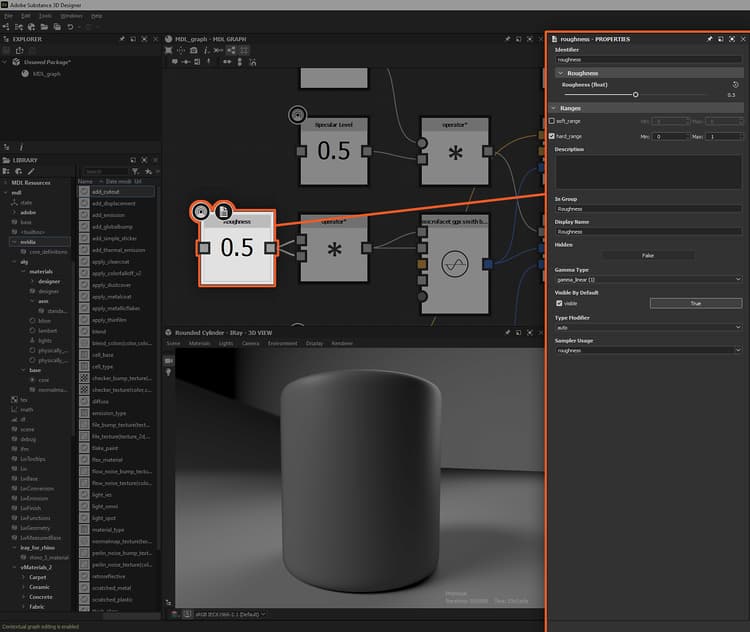The width and height of the screenshot is (750, 632).
Task: Click the info 'i' icon in graph toolbar
Action: tap(206, 50)
